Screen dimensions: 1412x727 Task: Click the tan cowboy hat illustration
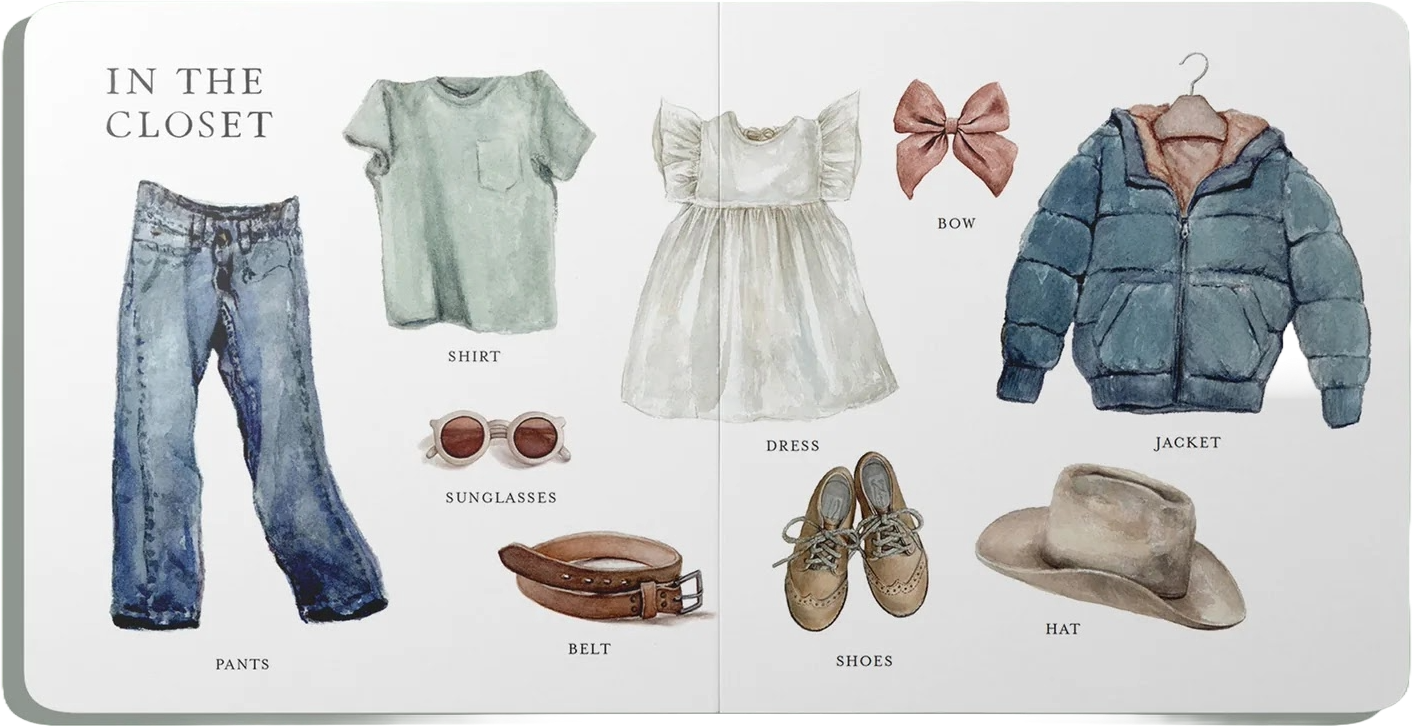pos(1110,545)
